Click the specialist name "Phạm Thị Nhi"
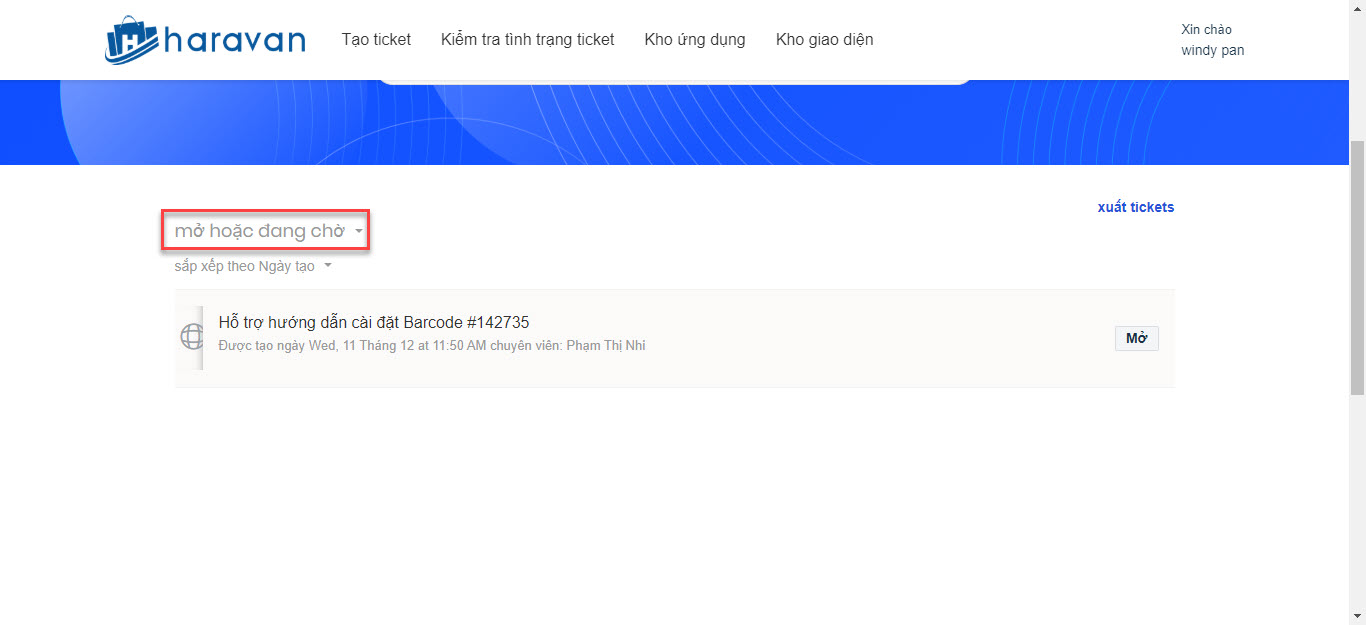1366x625 pixels. point(606,346)
